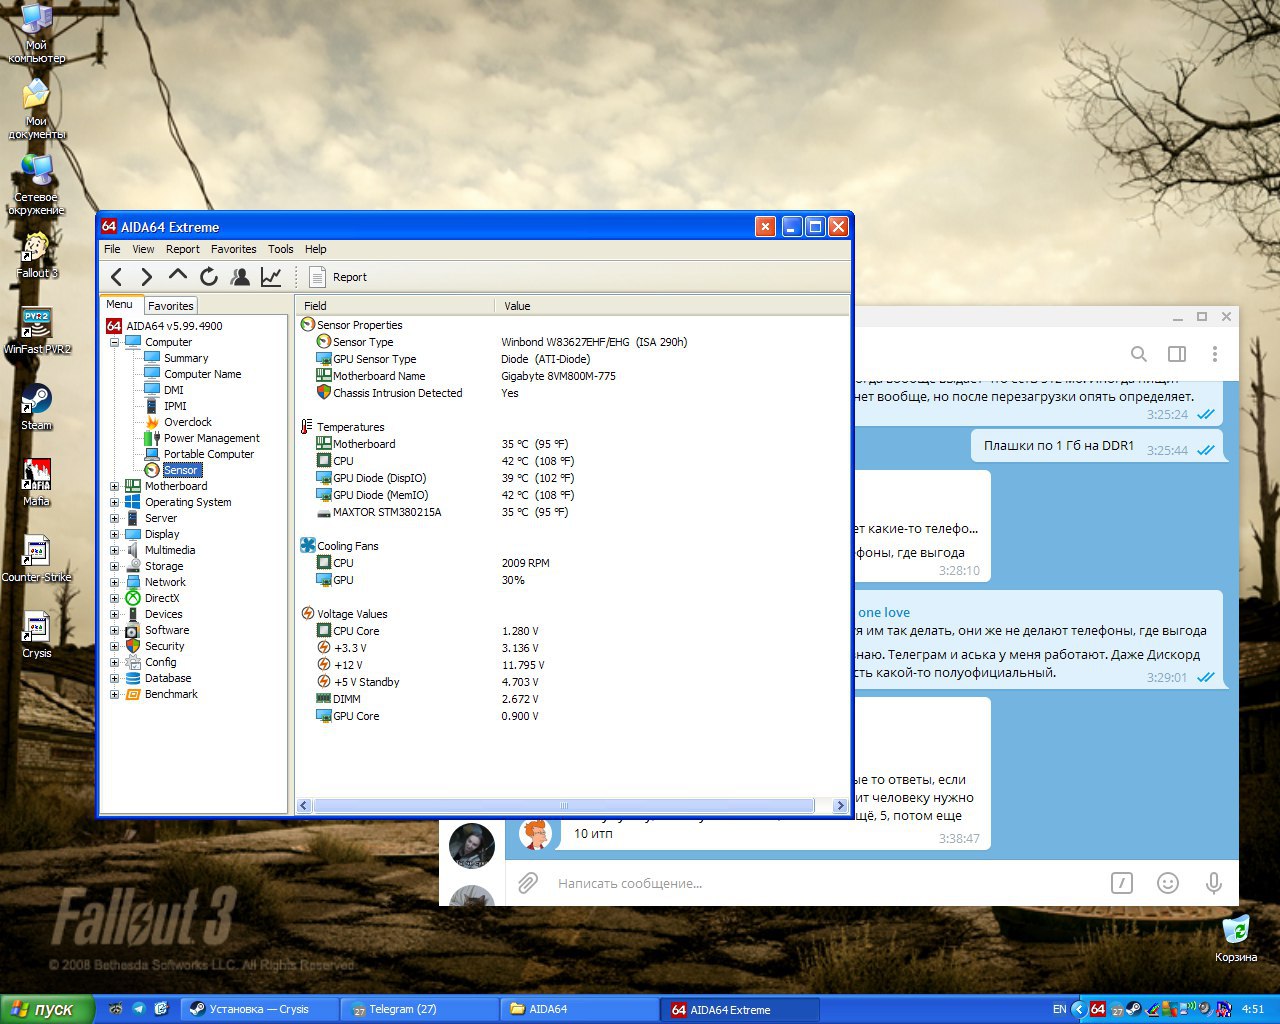
Task: Expand the Multimedia tree node
Action: point(114,550)
